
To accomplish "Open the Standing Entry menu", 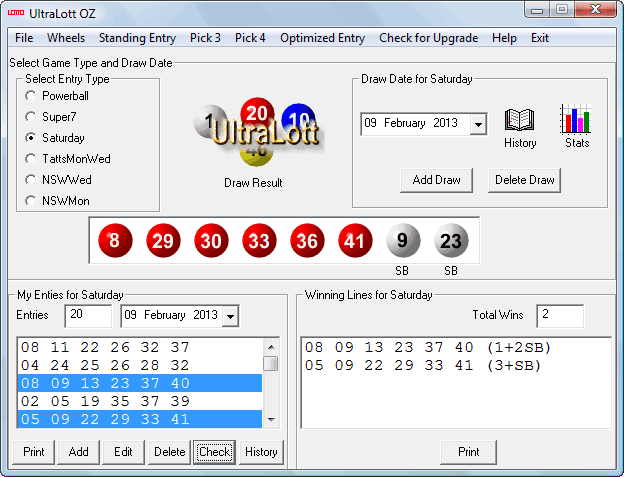I will [137, 38].
